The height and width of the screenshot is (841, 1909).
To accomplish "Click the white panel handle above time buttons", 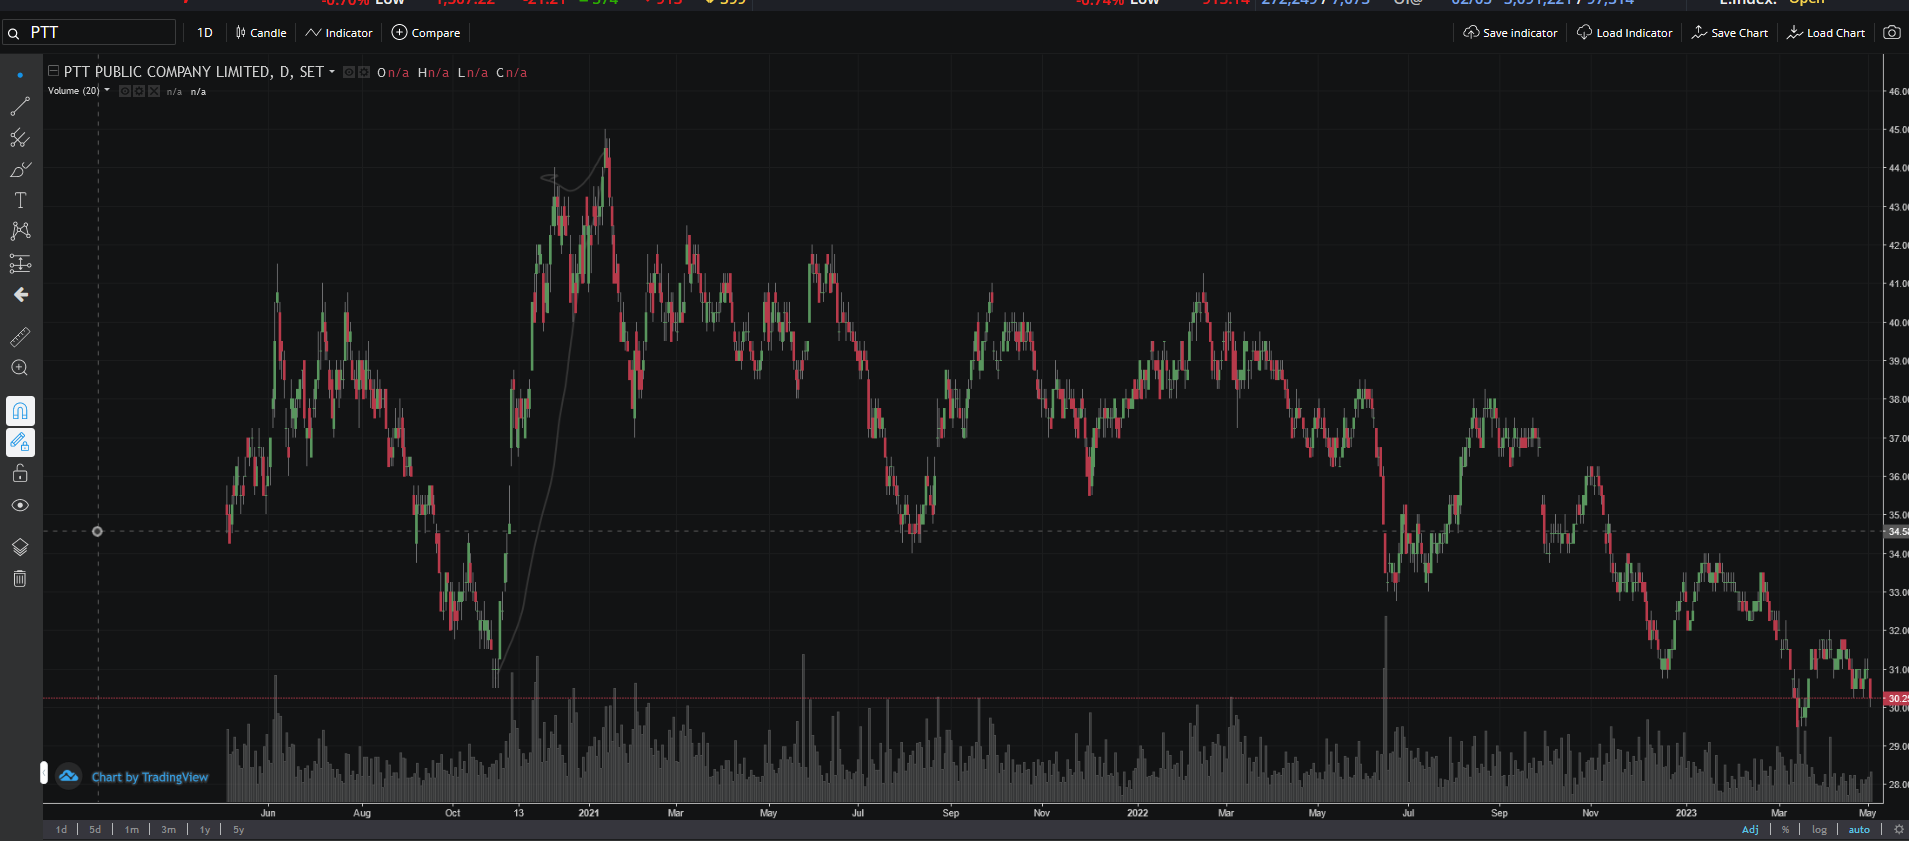I will [44, 772].
